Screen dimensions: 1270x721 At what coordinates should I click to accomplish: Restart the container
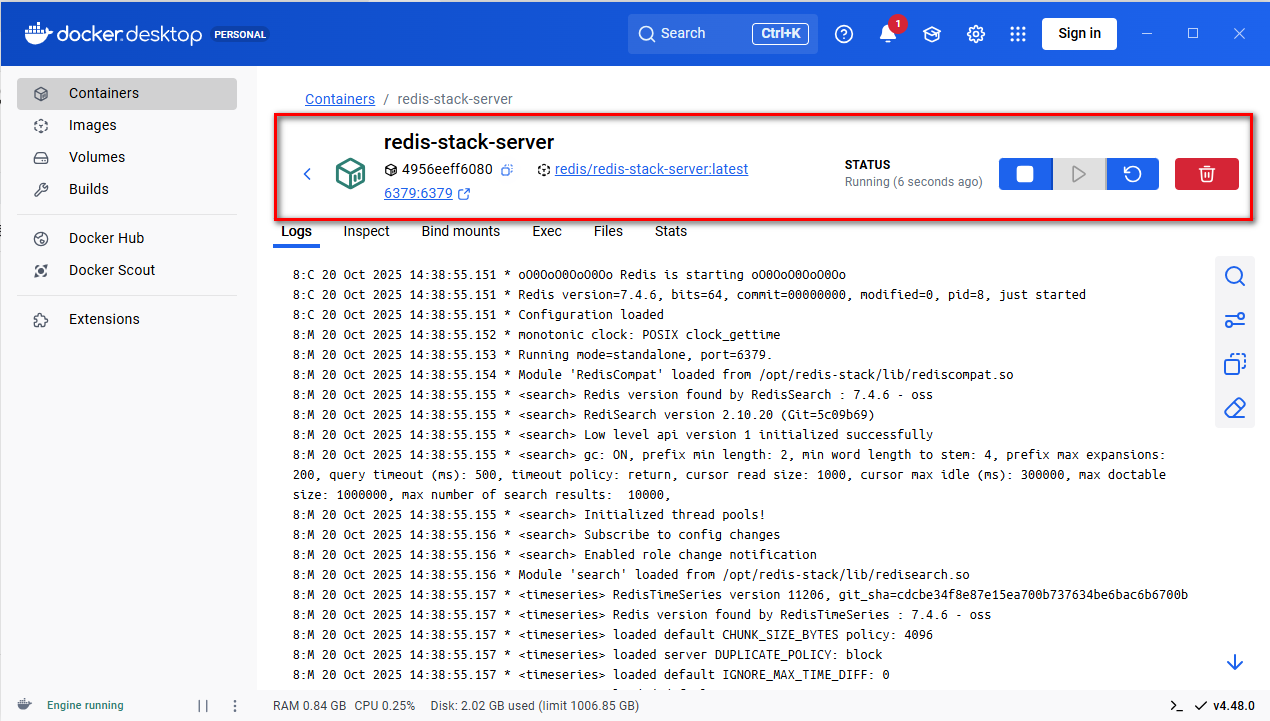pyautogui.click(x=1132, y=174)
